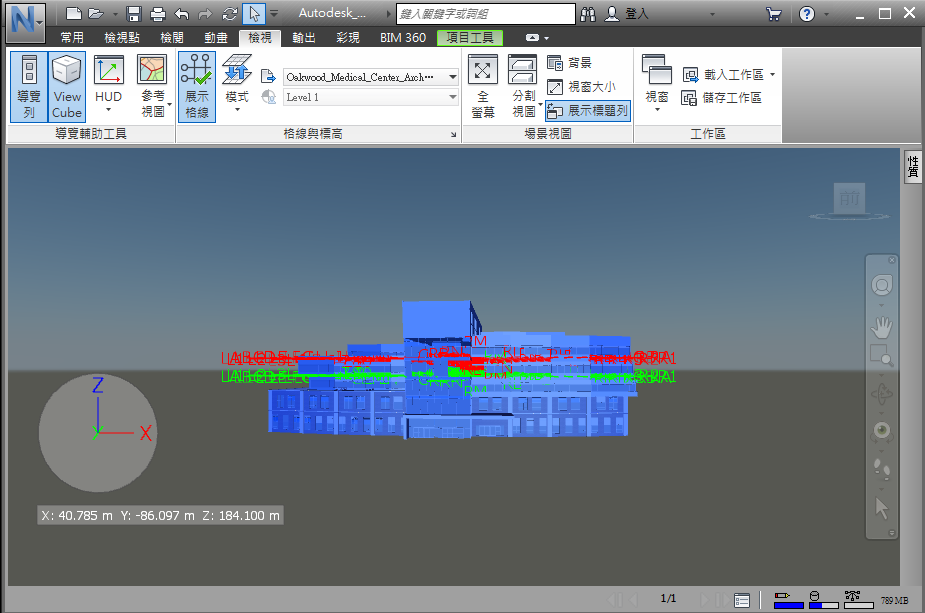Create a new file from quick access toolbar
925x613 pixels.
pyautogui.click(x=73, y=14)
